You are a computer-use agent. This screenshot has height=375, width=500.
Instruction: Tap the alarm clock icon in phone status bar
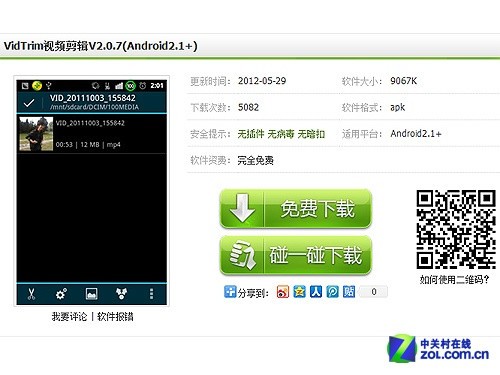point(143,86)
